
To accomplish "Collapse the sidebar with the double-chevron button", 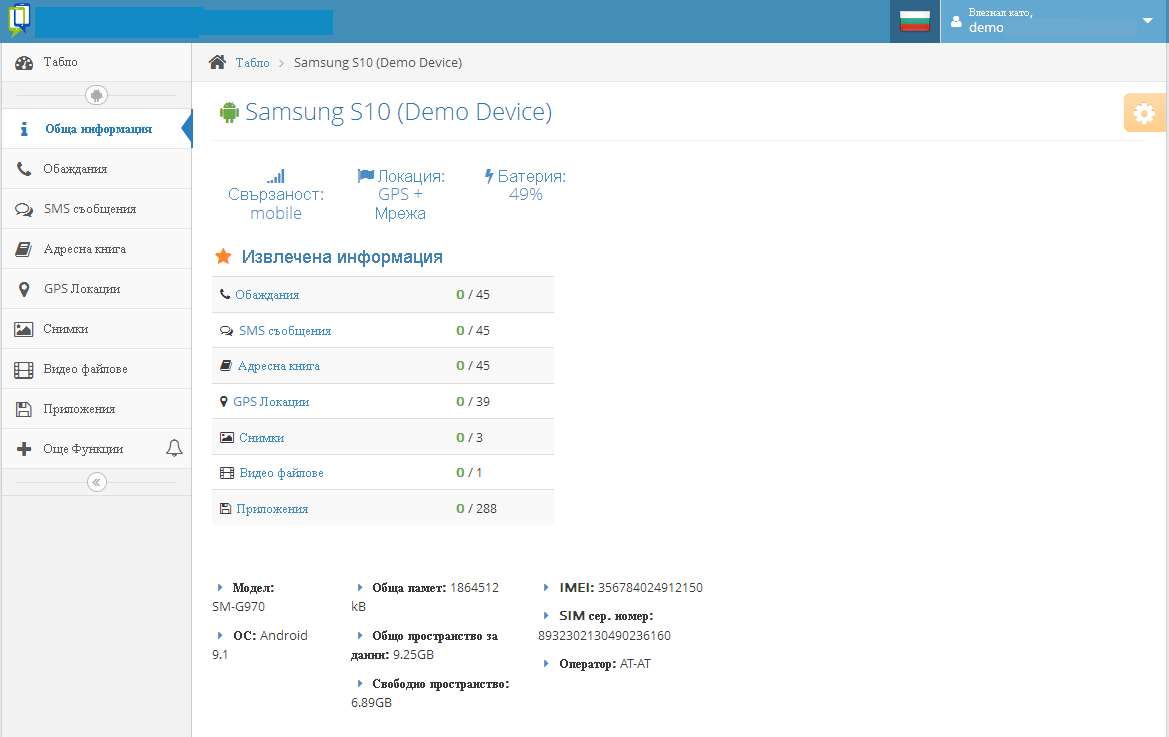I will [96, 482].
